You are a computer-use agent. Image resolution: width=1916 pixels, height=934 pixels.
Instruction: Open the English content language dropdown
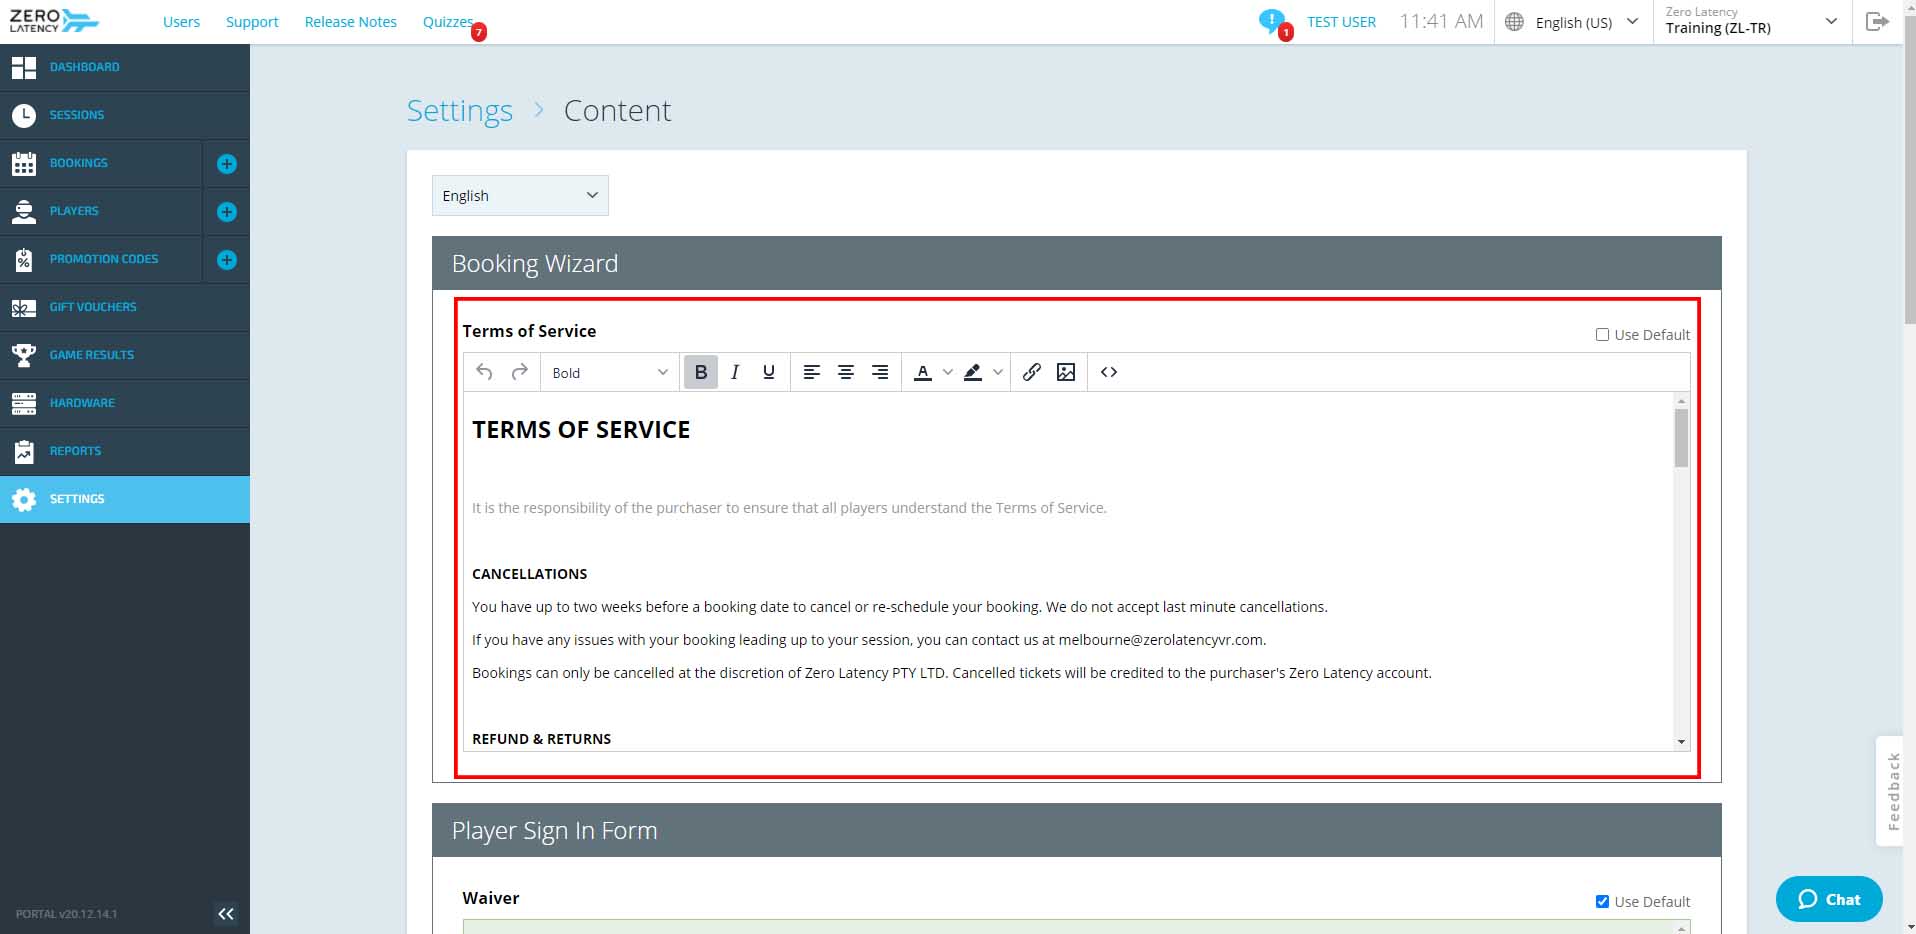click(x=520, y=196)
